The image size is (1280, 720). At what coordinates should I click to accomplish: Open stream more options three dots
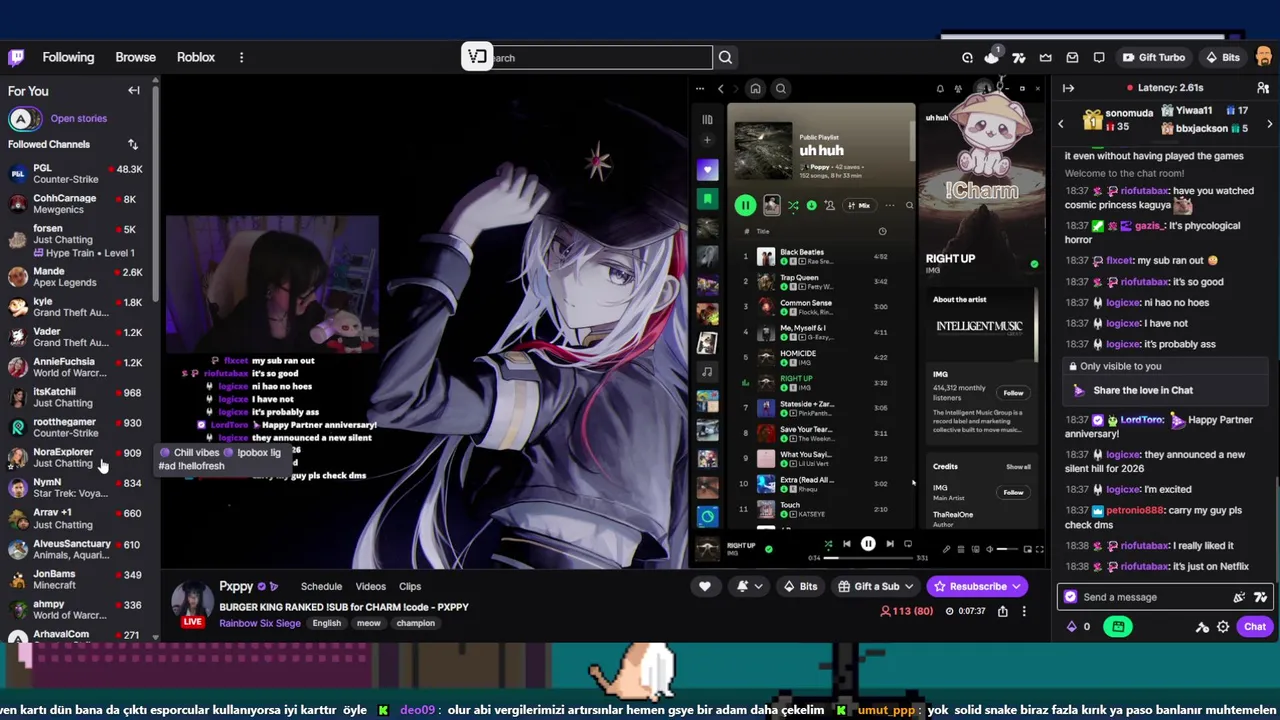point(1024,611)
